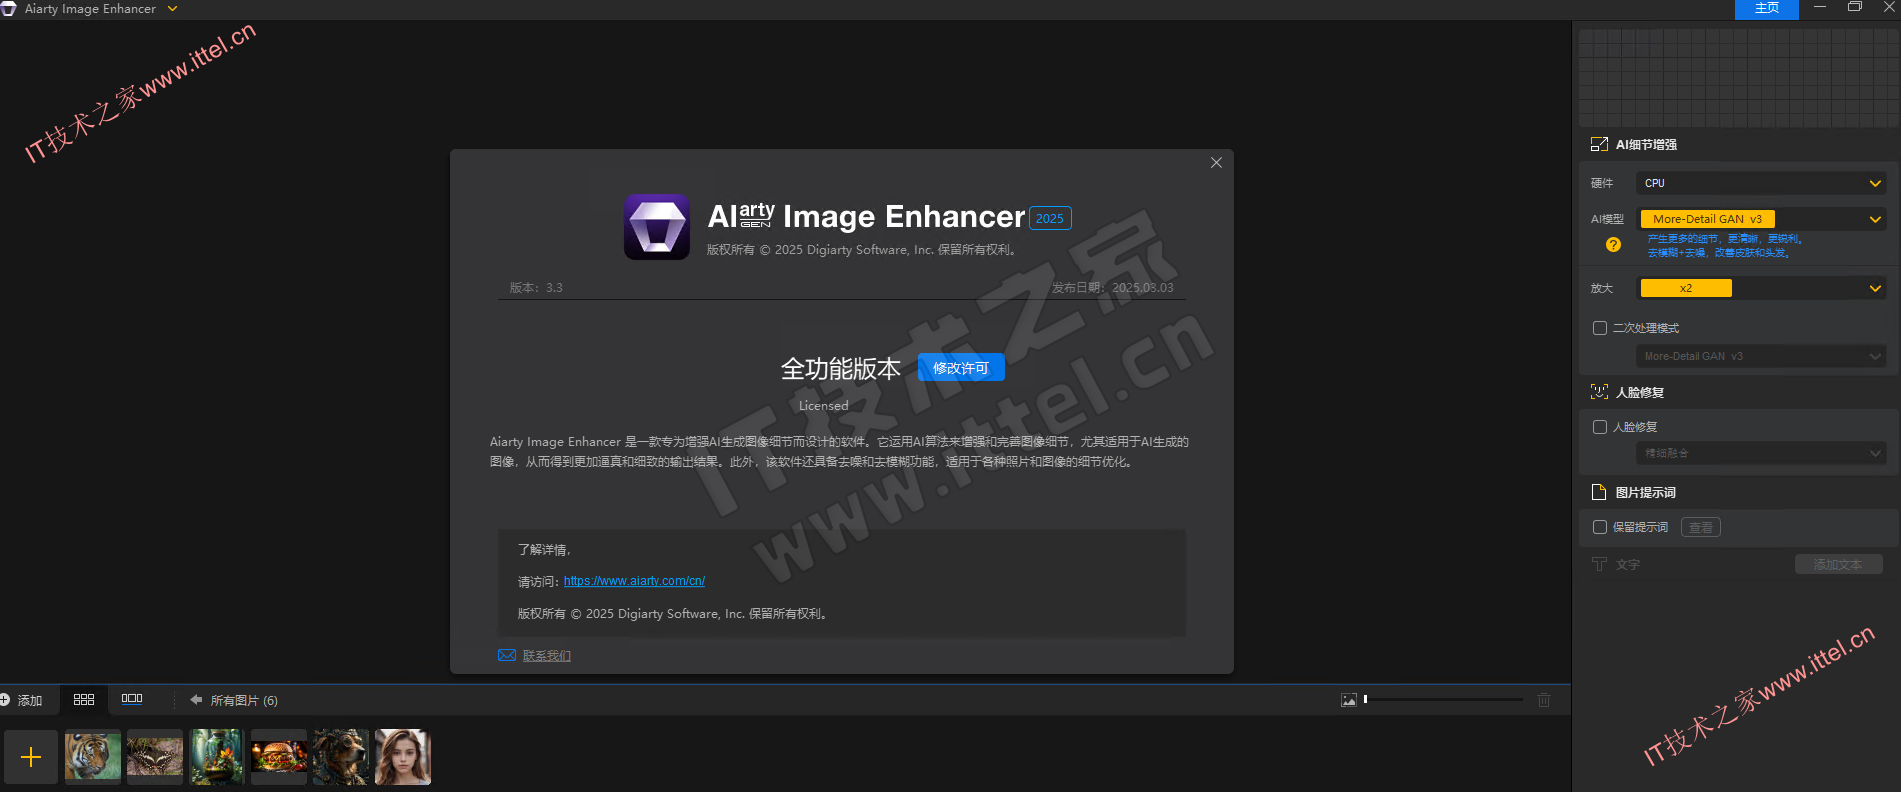
Task: Click the Licensed status text
Action: (x=823, y=405)
